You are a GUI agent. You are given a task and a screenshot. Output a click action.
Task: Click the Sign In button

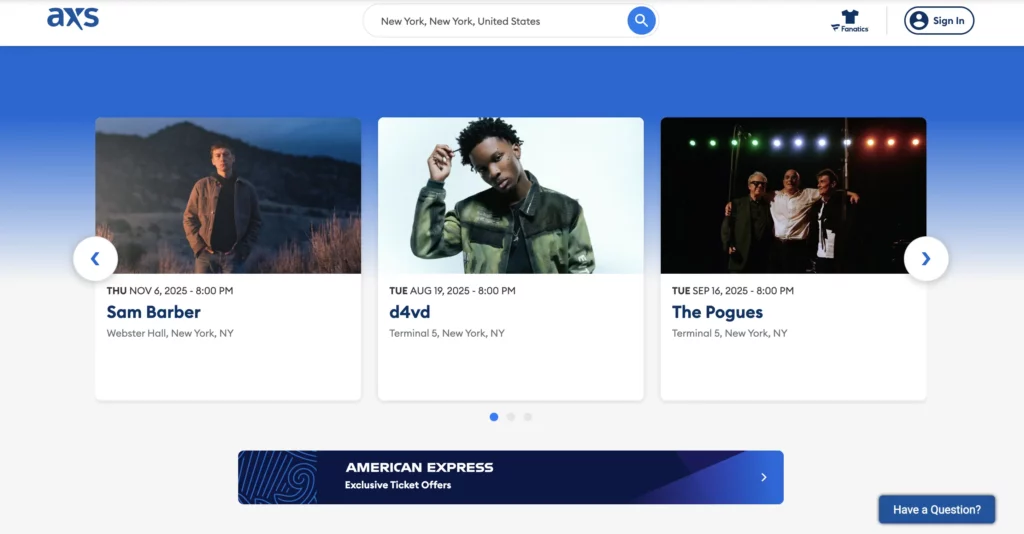[938, 21]
